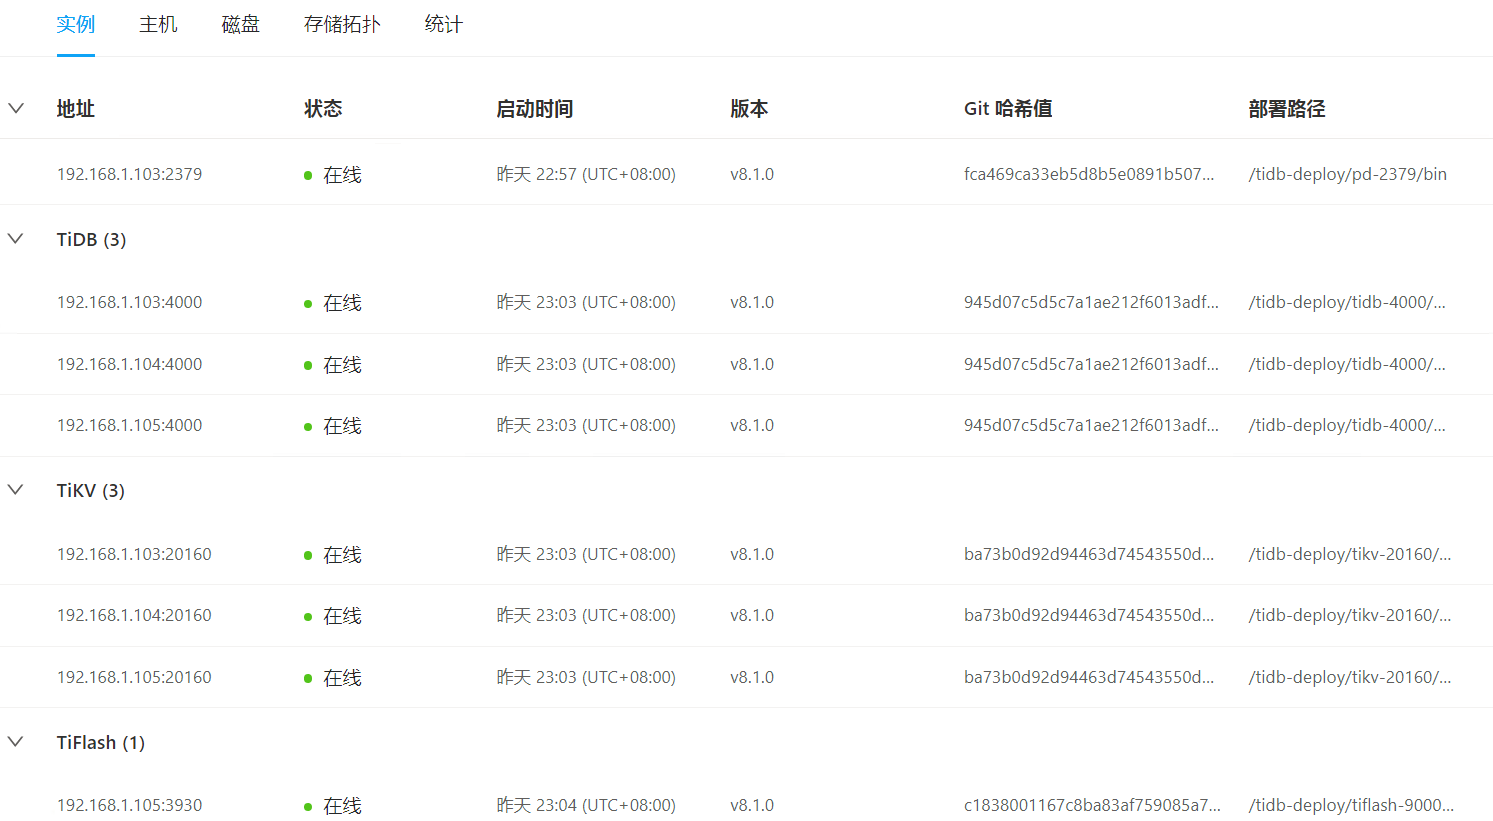The height and width of the screenshot is (821, 1493).
Task: Click the 地址 column header
Action: point(76,109)
